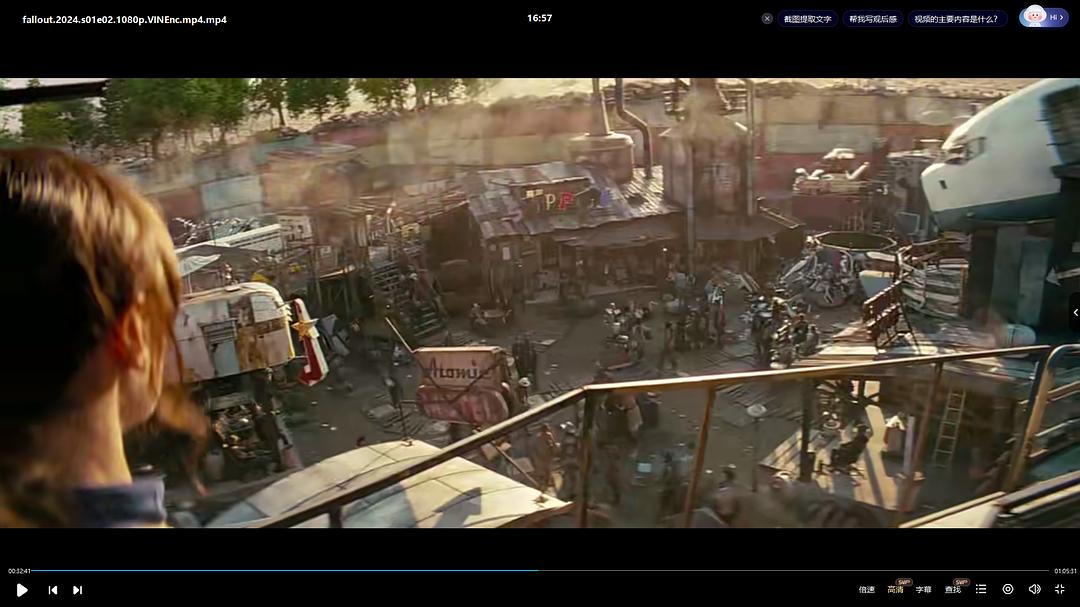Select the 帮我写观后感 suggestion

(873, 19)
